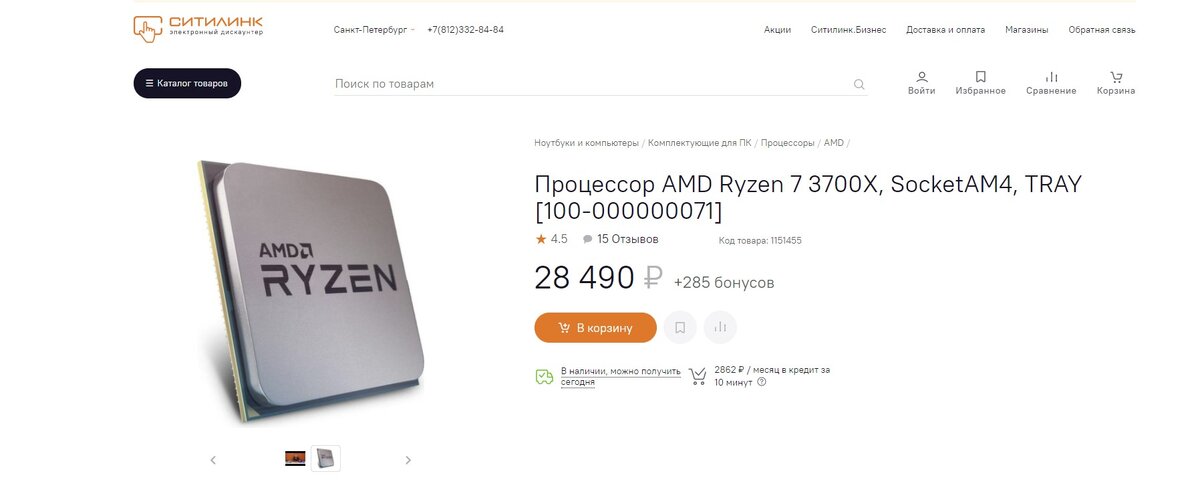Open the Акции menu item
The width and height of the screenshot is (1200, 500).
tap(777, 30)
